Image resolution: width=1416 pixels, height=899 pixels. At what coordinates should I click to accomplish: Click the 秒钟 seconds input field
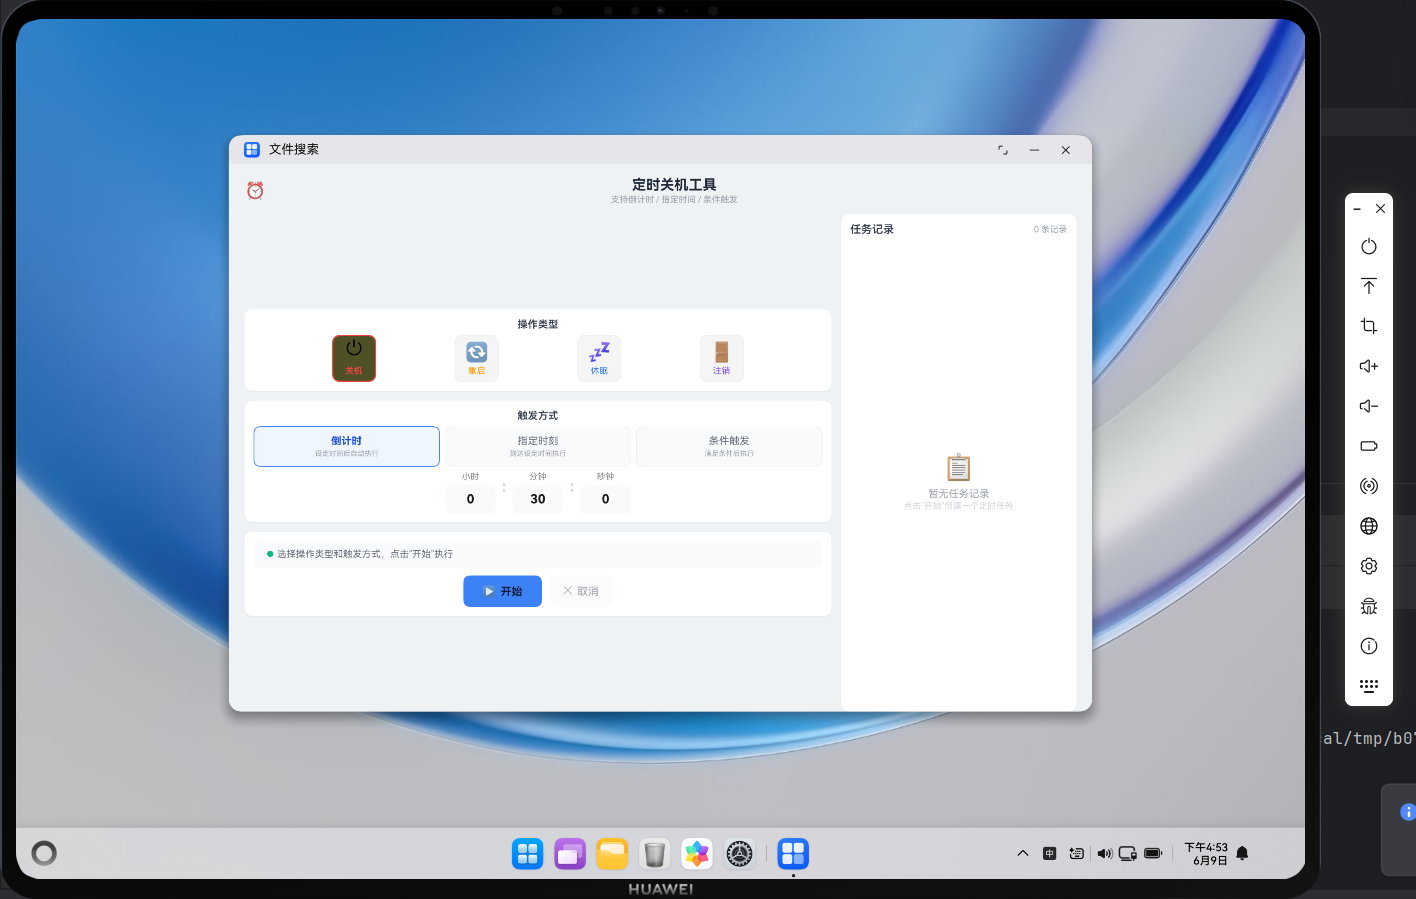click(x=605, y=499)
